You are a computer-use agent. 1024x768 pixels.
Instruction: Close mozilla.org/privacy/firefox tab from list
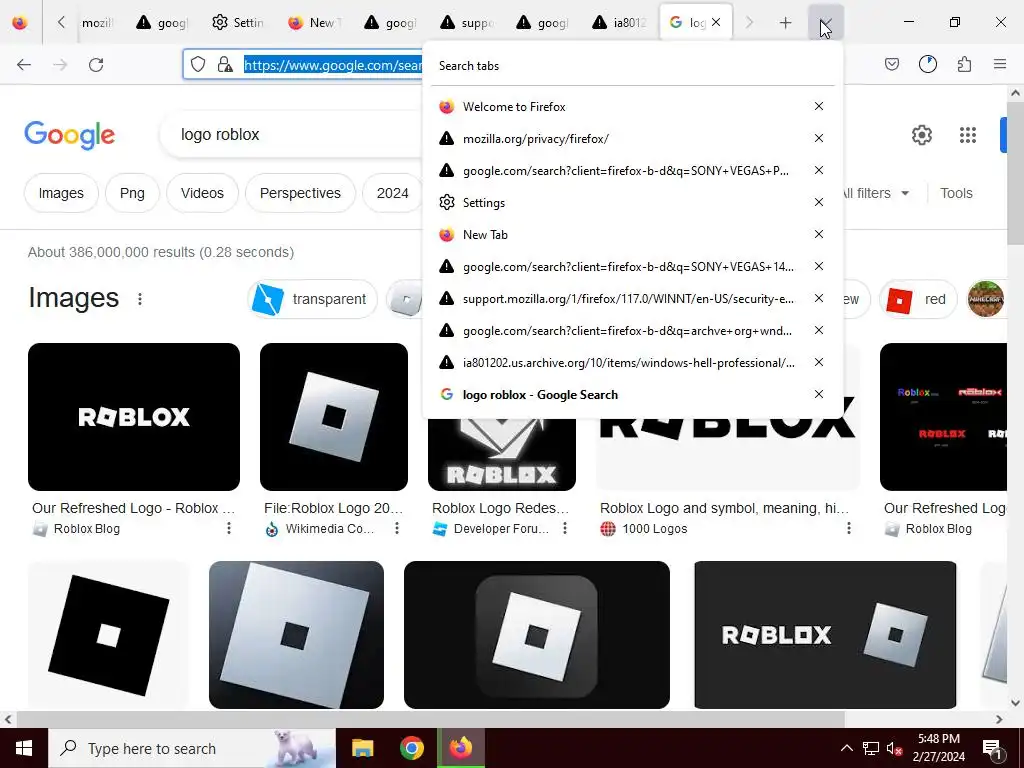tap(819, 138)
